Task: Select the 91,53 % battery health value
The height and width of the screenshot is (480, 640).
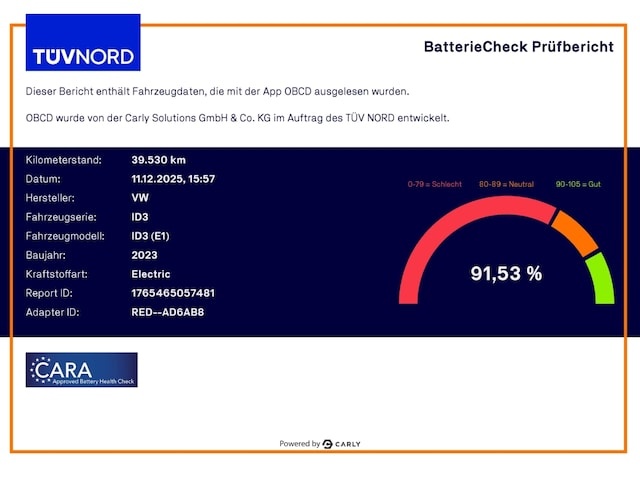Action: (506, 273)
